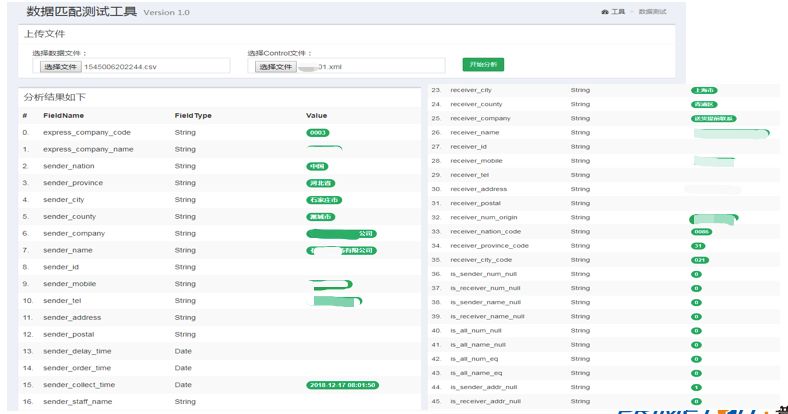The width and height of the screenshot is (788, 414).
Task: Open the 数据测试 breadcrumb item
Action: pyautogui.click(x=652, y=12)
